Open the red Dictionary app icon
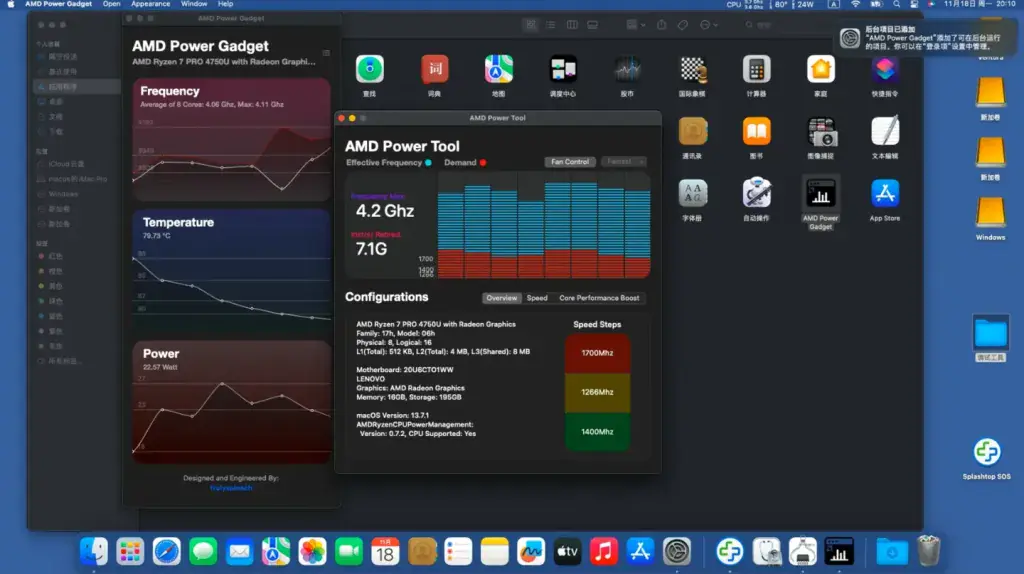1024x574 pixels. pos(434,69)
